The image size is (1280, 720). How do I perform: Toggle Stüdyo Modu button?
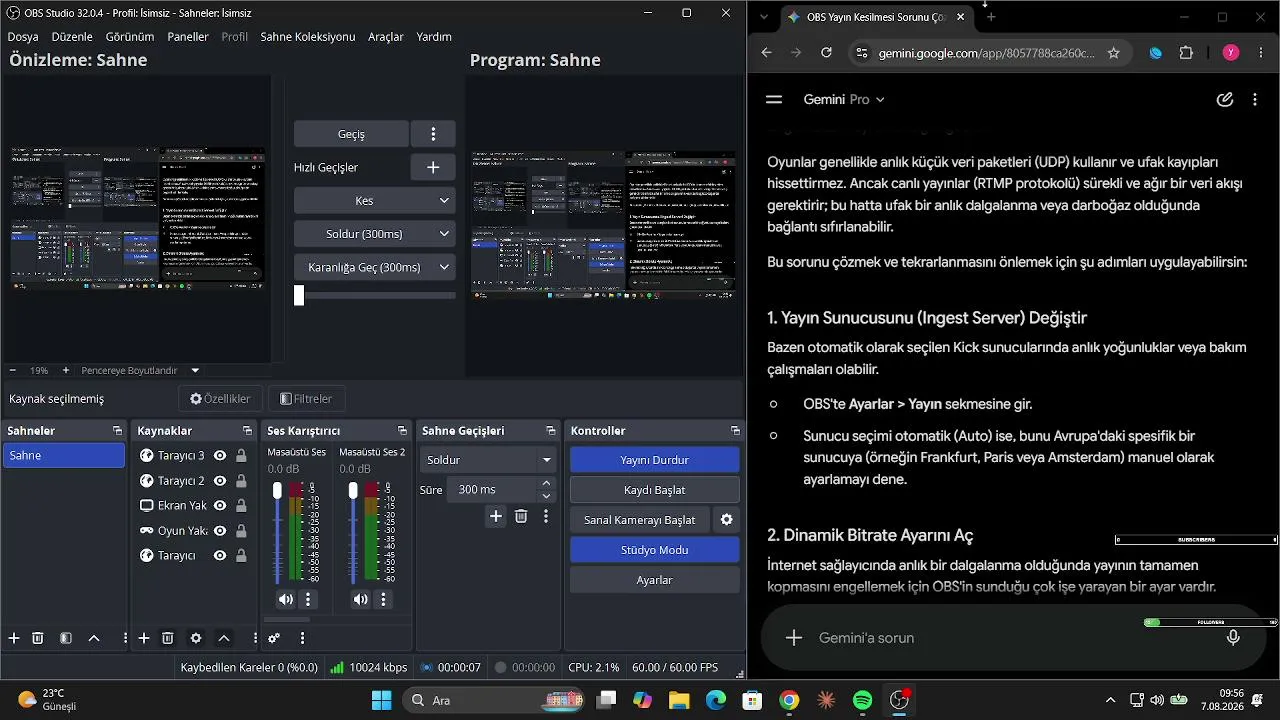click(655, 550)
